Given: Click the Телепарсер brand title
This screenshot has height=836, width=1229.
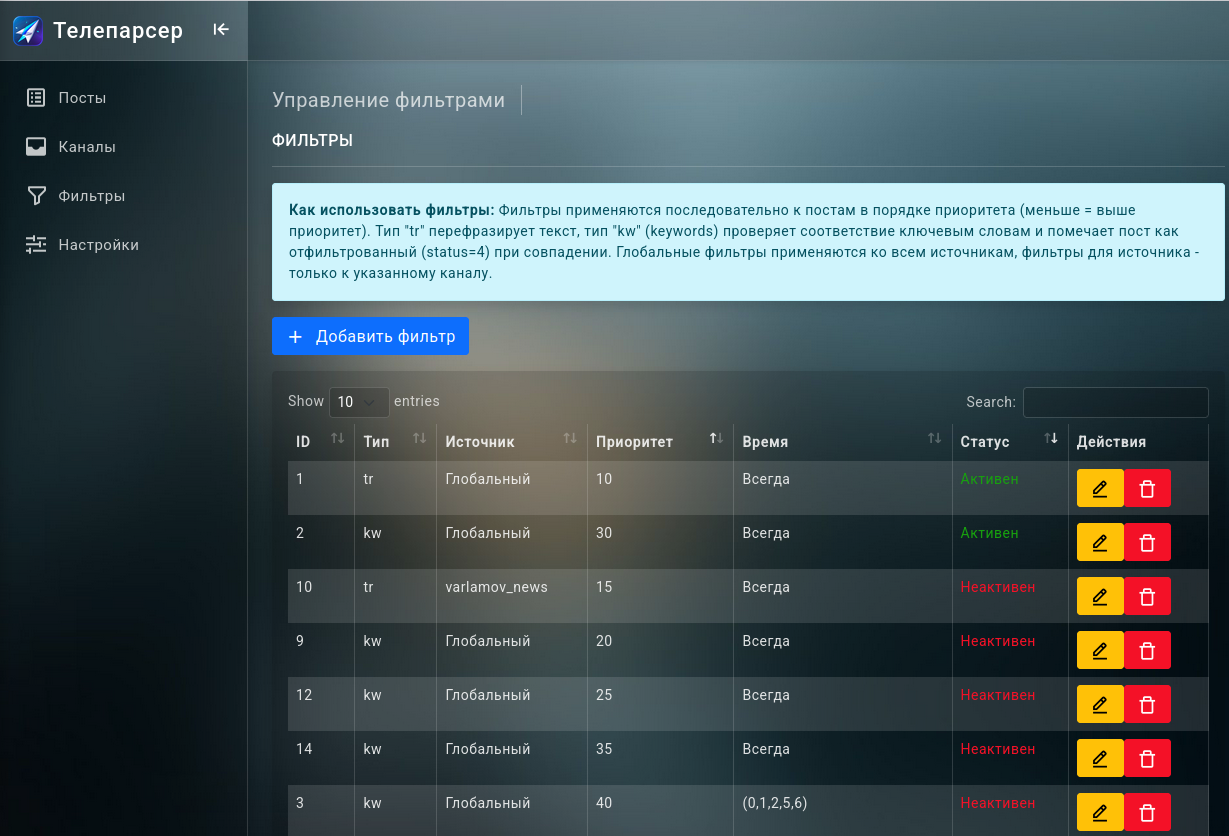Looking at the screenshot, I should [x=118, y=31].
